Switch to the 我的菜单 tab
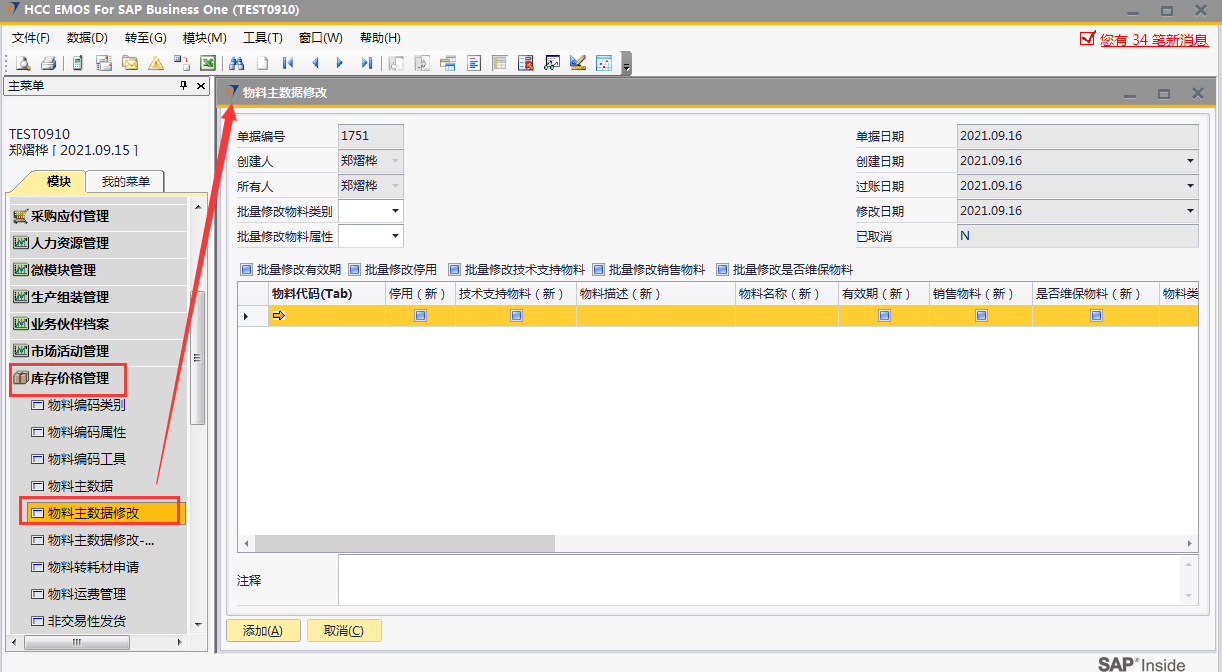This screenshot has width=1222, height=672. 125,182
